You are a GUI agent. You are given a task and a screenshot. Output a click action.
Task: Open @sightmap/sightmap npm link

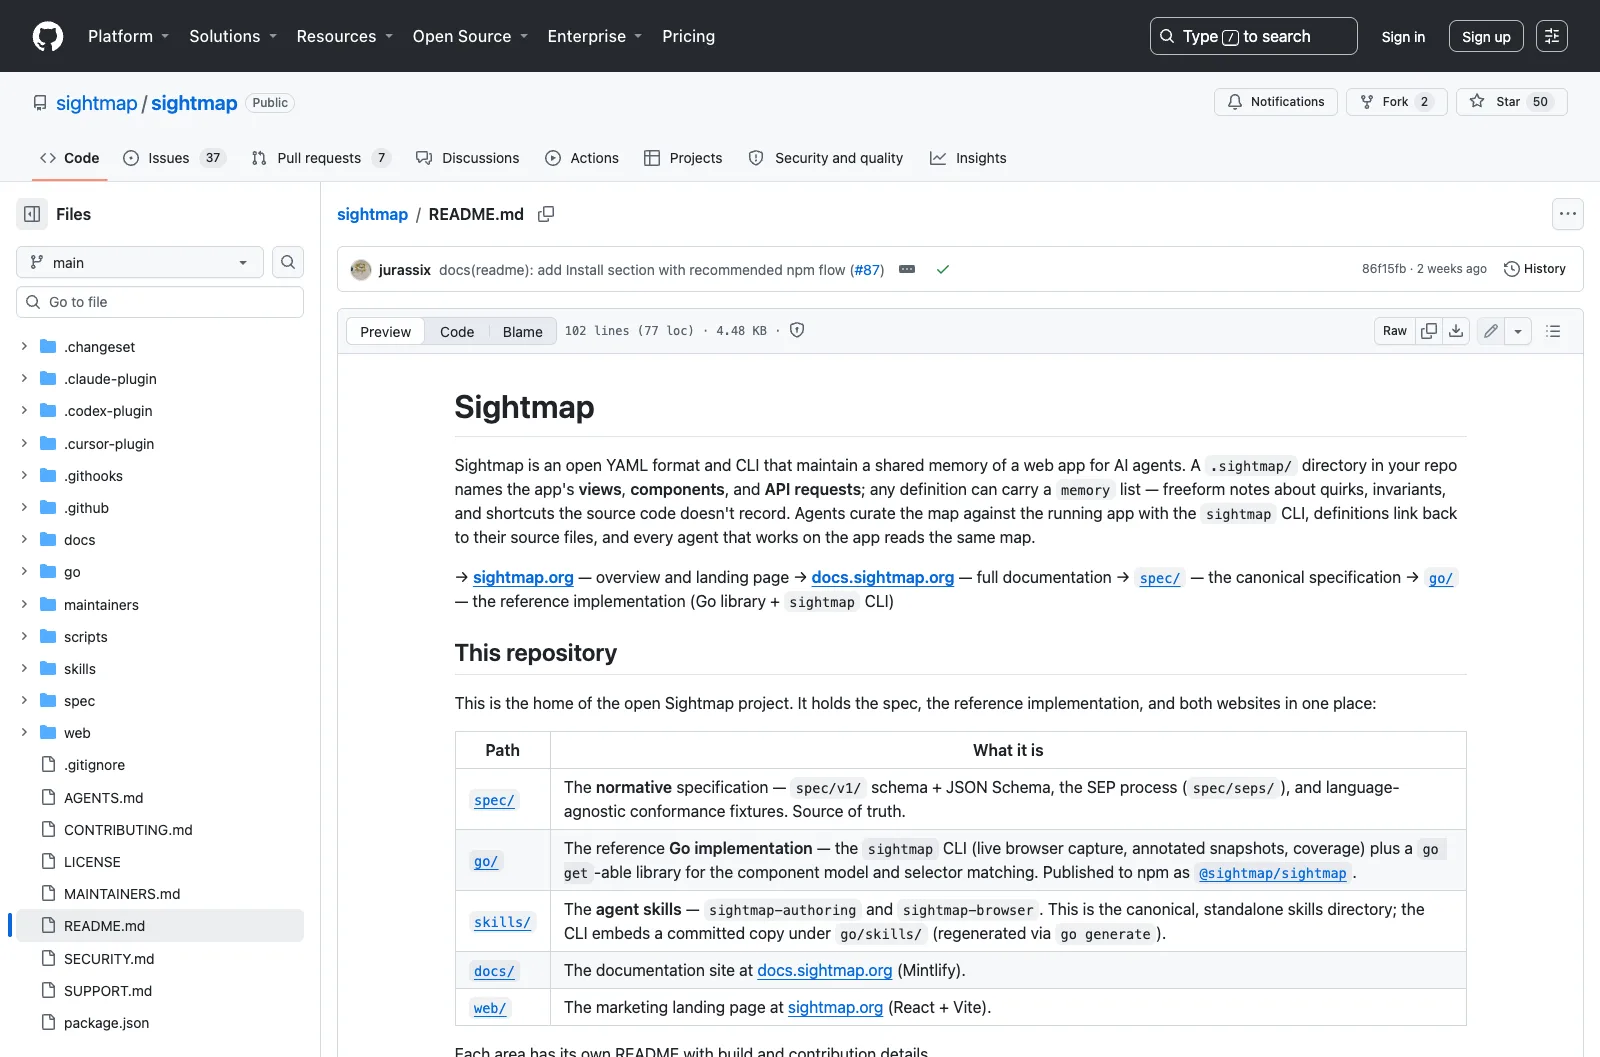1272,873
